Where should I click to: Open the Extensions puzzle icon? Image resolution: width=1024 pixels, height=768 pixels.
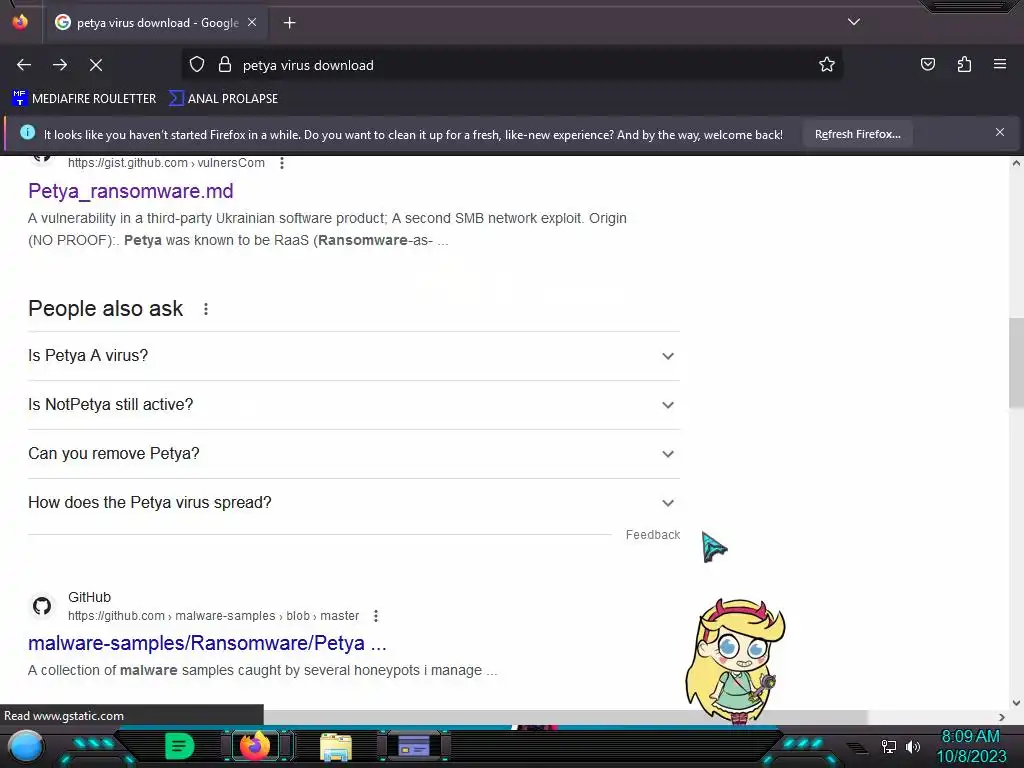964,64
